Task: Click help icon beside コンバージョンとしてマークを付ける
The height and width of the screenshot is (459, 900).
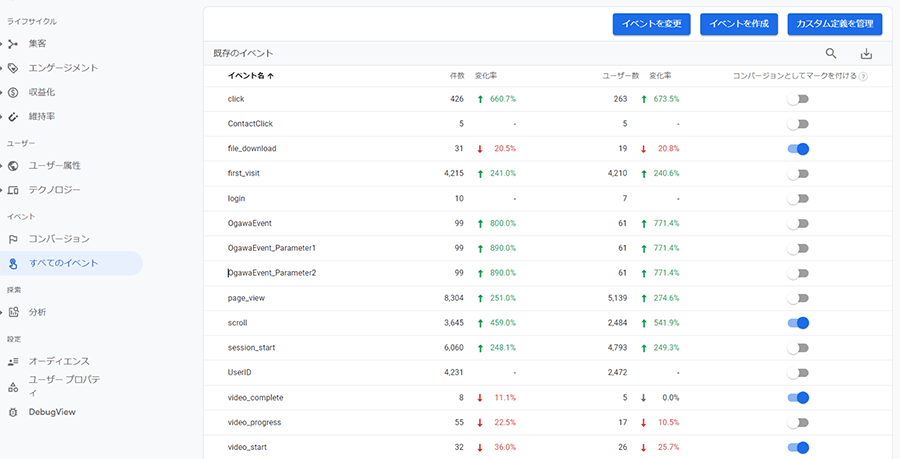Action: pos(863,76)
